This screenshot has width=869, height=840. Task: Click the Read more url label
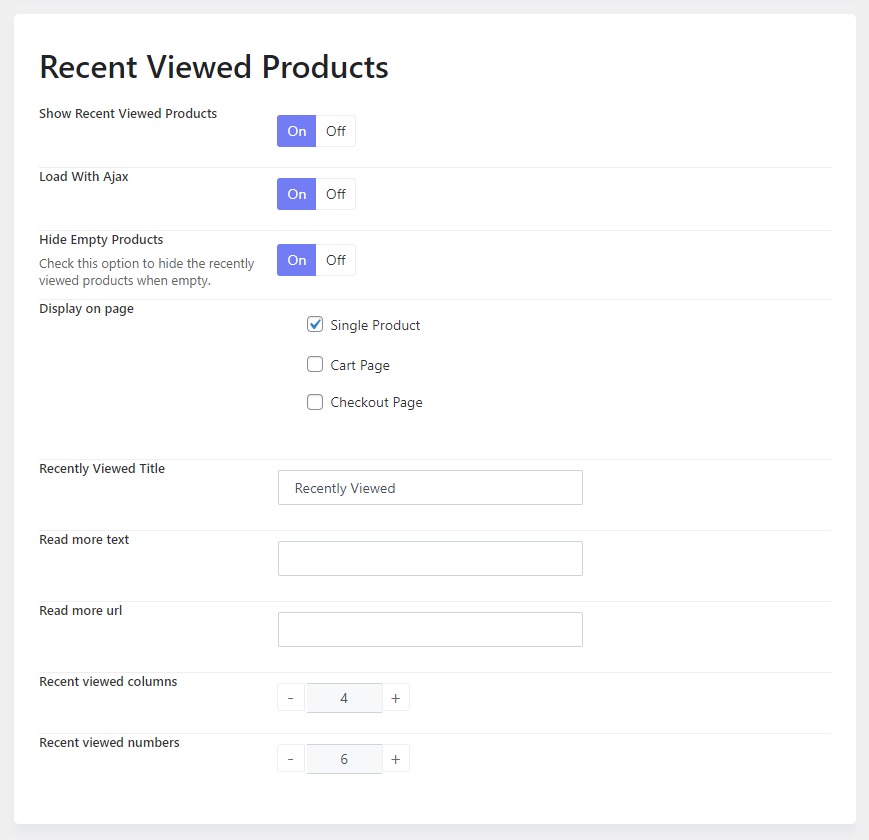(81, 611)
